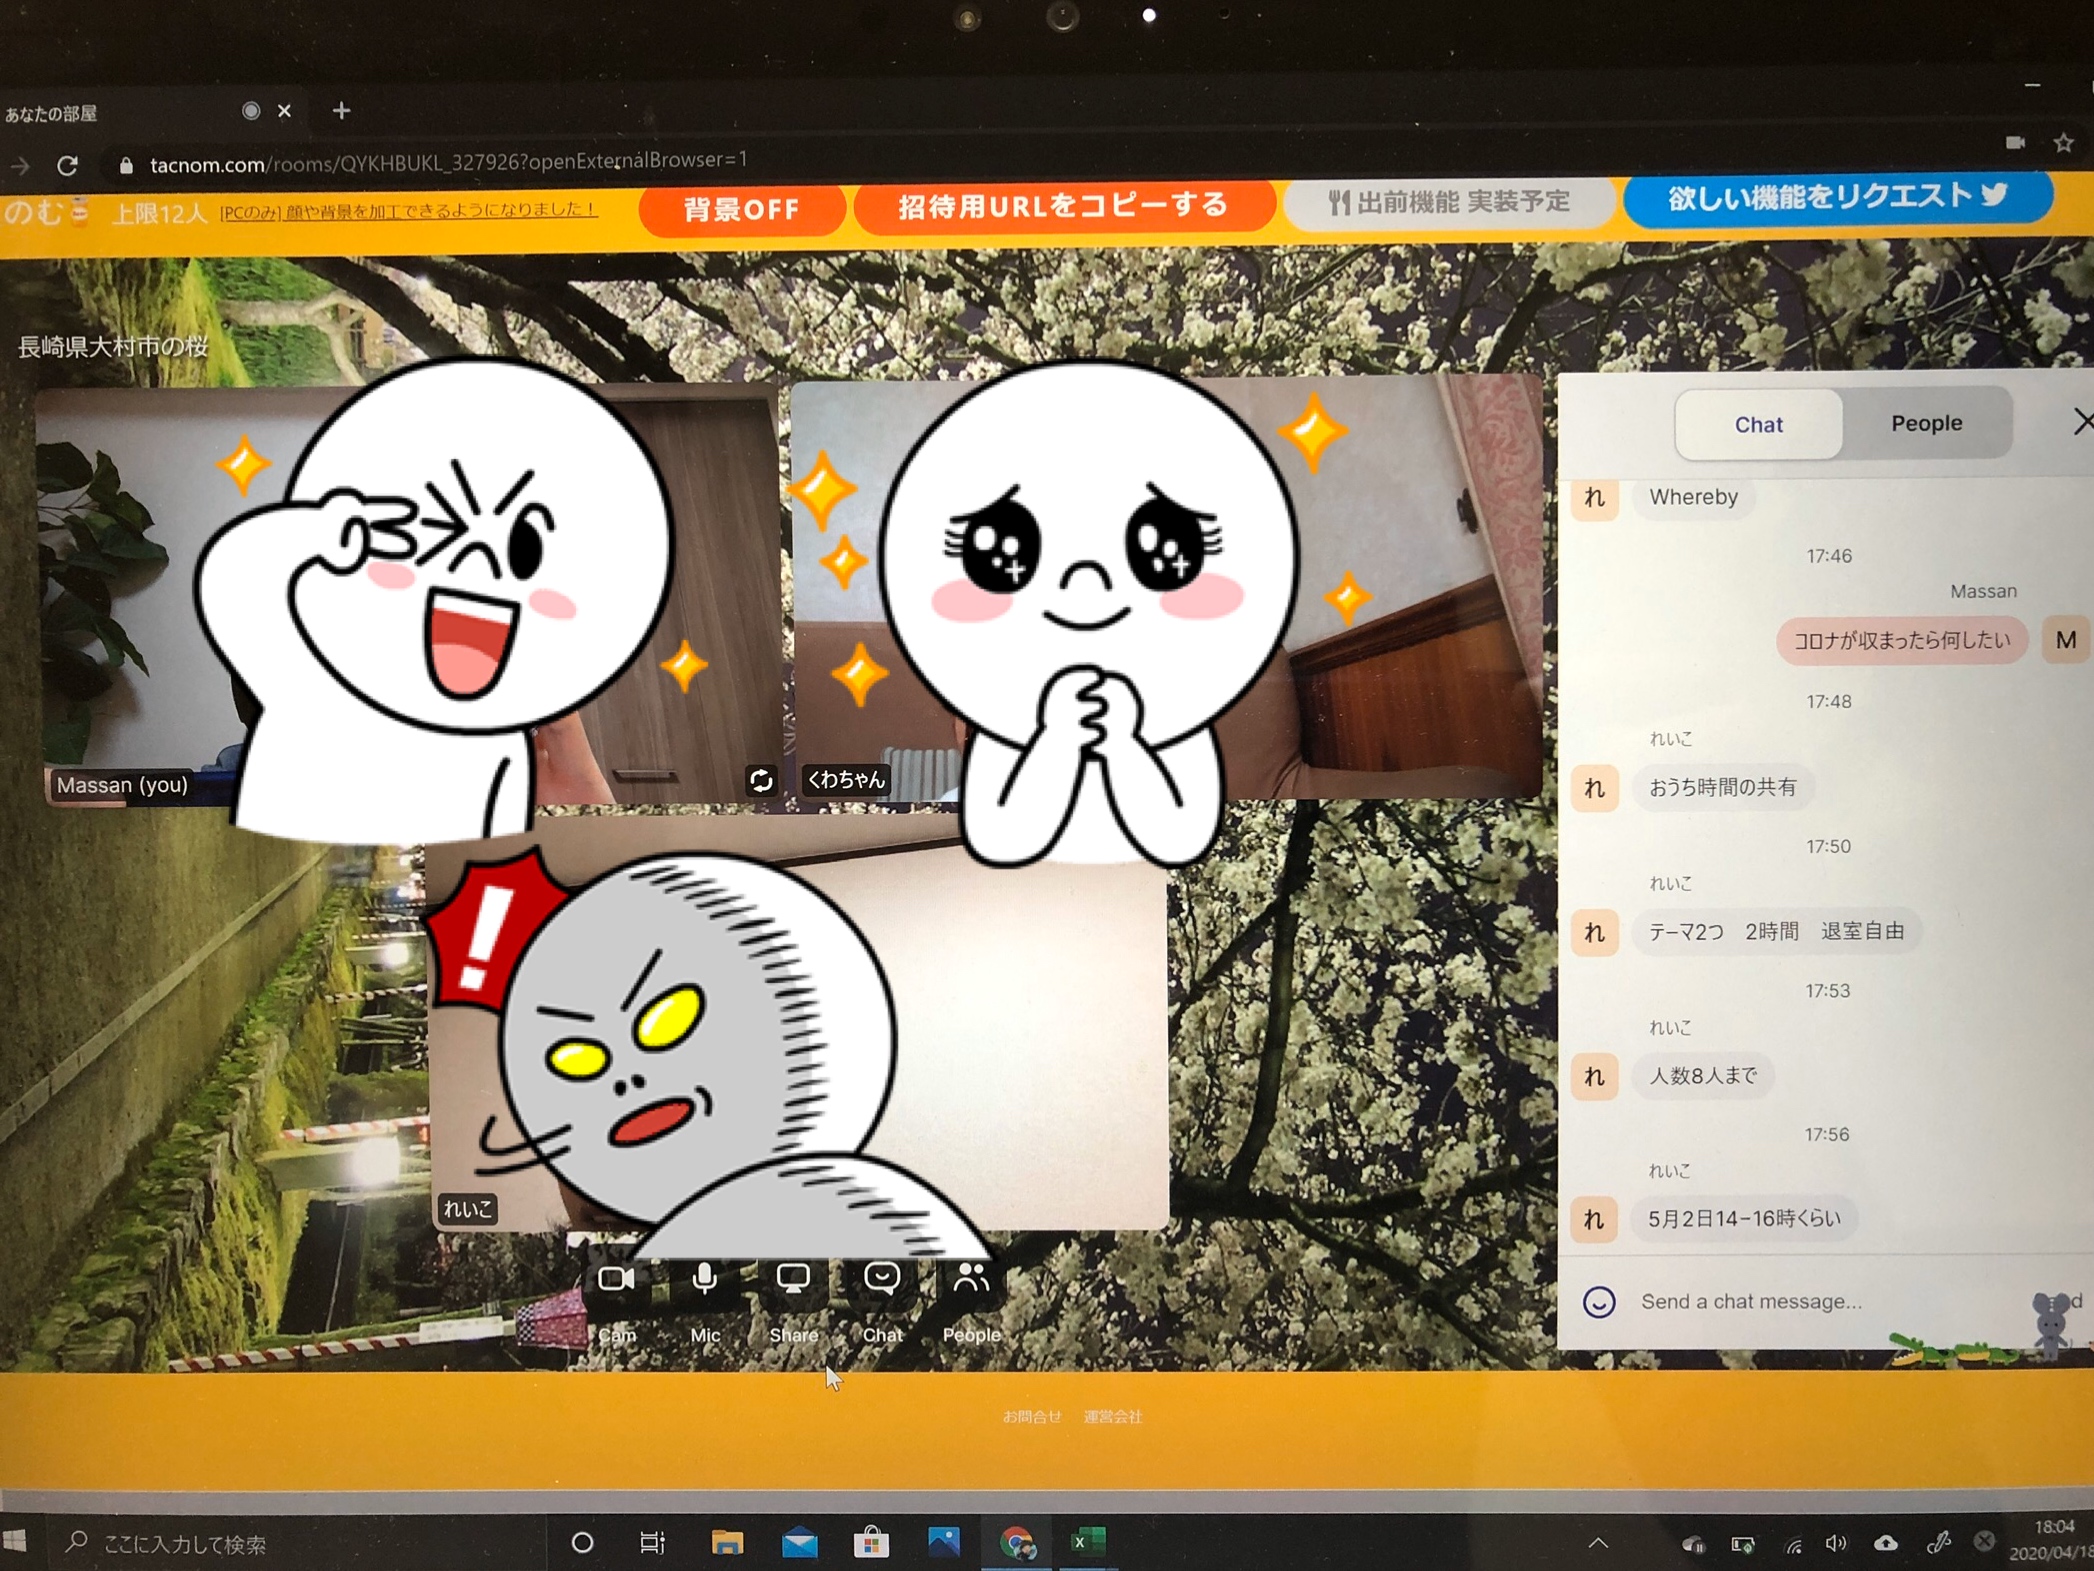Open Microsoft Store from the taskbar
The image size is (2094, 1571).
(871, 1542)
